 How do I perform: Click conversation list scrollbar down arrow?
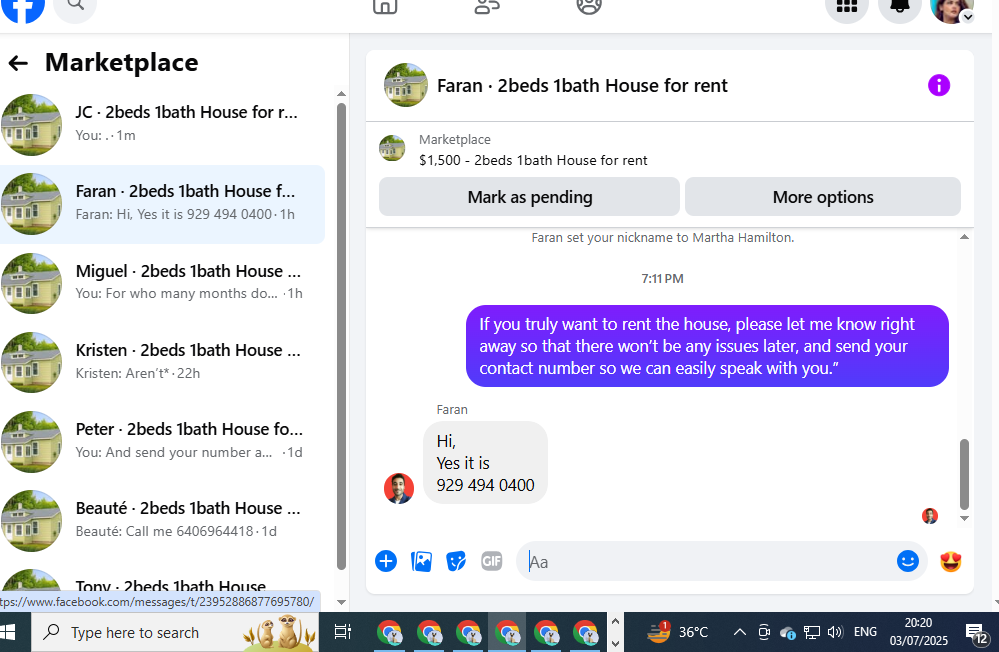click(341, 602)
